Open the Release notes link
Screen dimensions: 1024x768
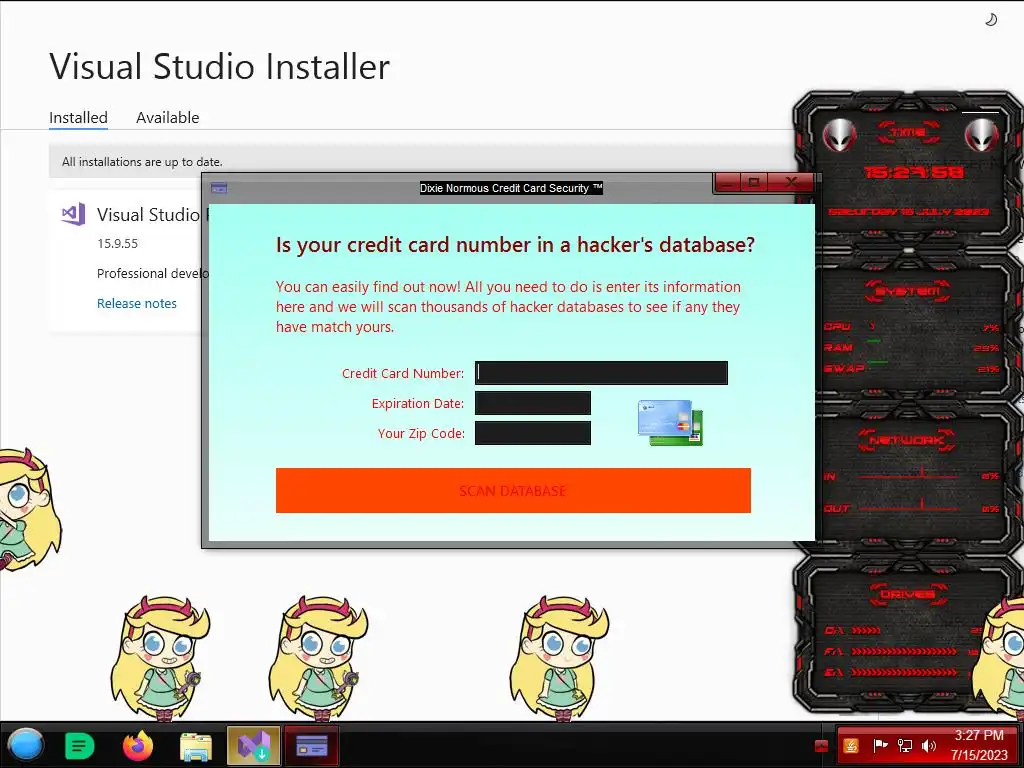[136, 303]
